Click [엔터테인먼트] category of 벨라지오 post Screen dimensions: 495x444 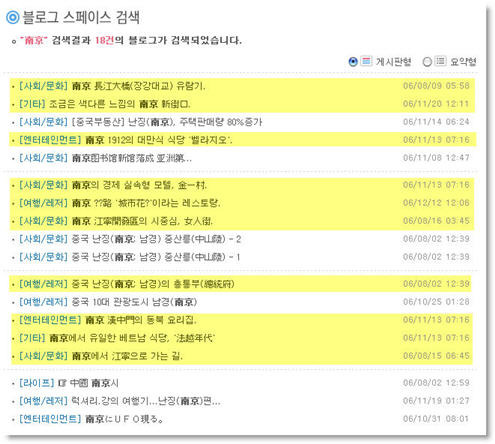click(x=50, y=140)
